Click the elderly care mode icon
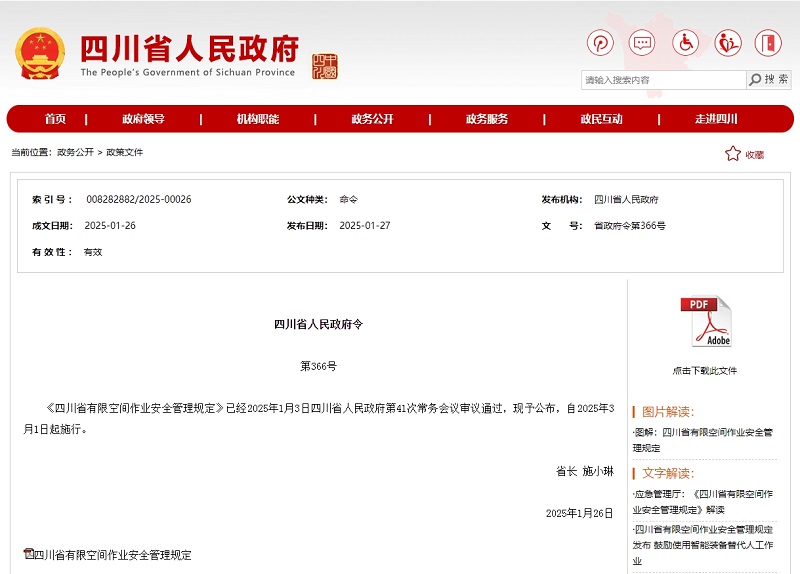The image size is (800, 574). tap(727, 44)
